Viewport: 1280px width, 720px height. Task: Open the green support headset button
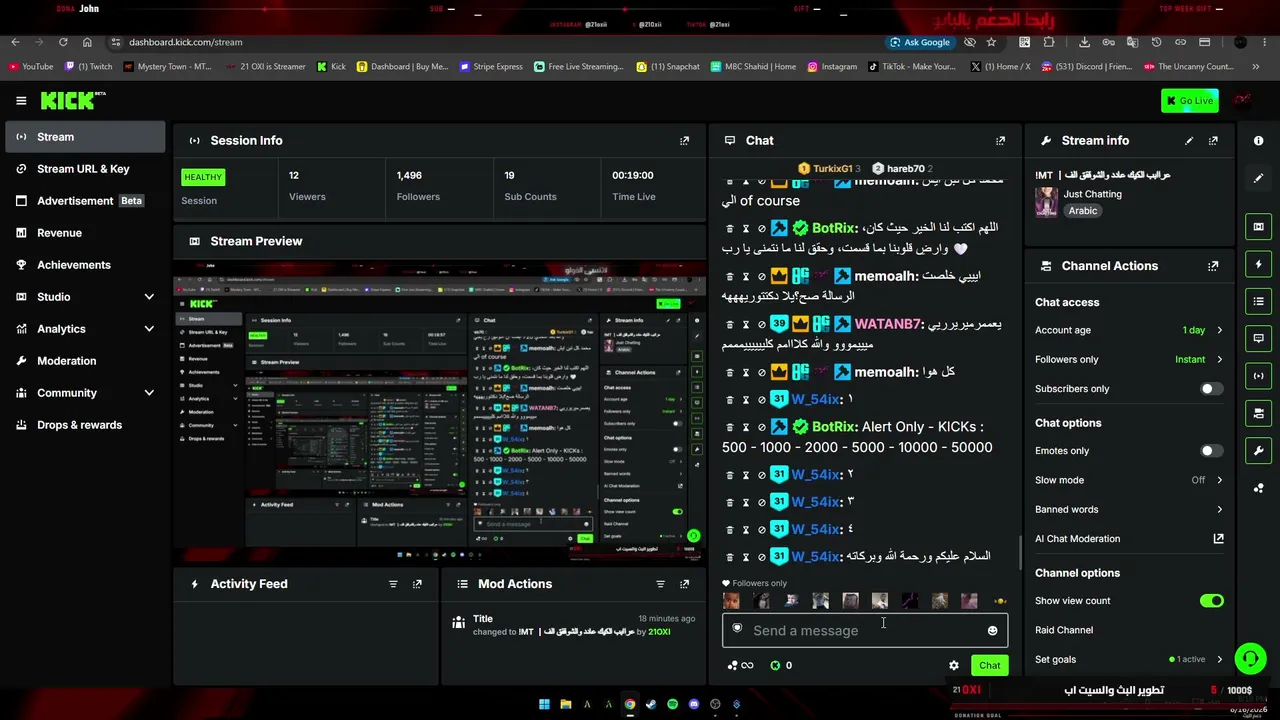coord(1250,658)
